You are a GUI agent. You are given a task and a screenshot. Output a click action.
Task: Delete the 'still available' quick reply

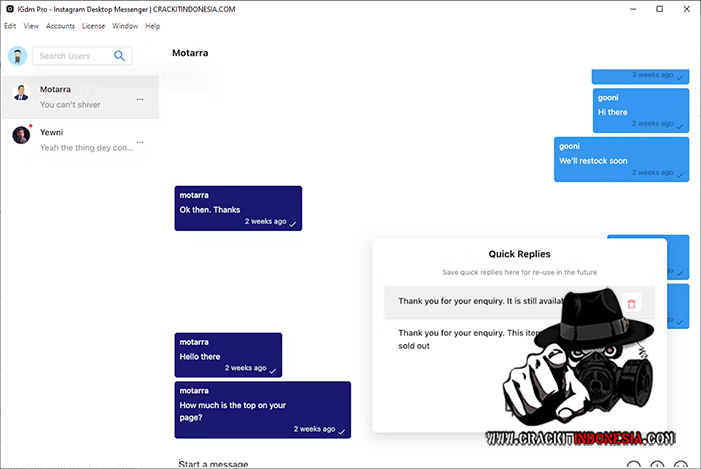click(631, 304)
